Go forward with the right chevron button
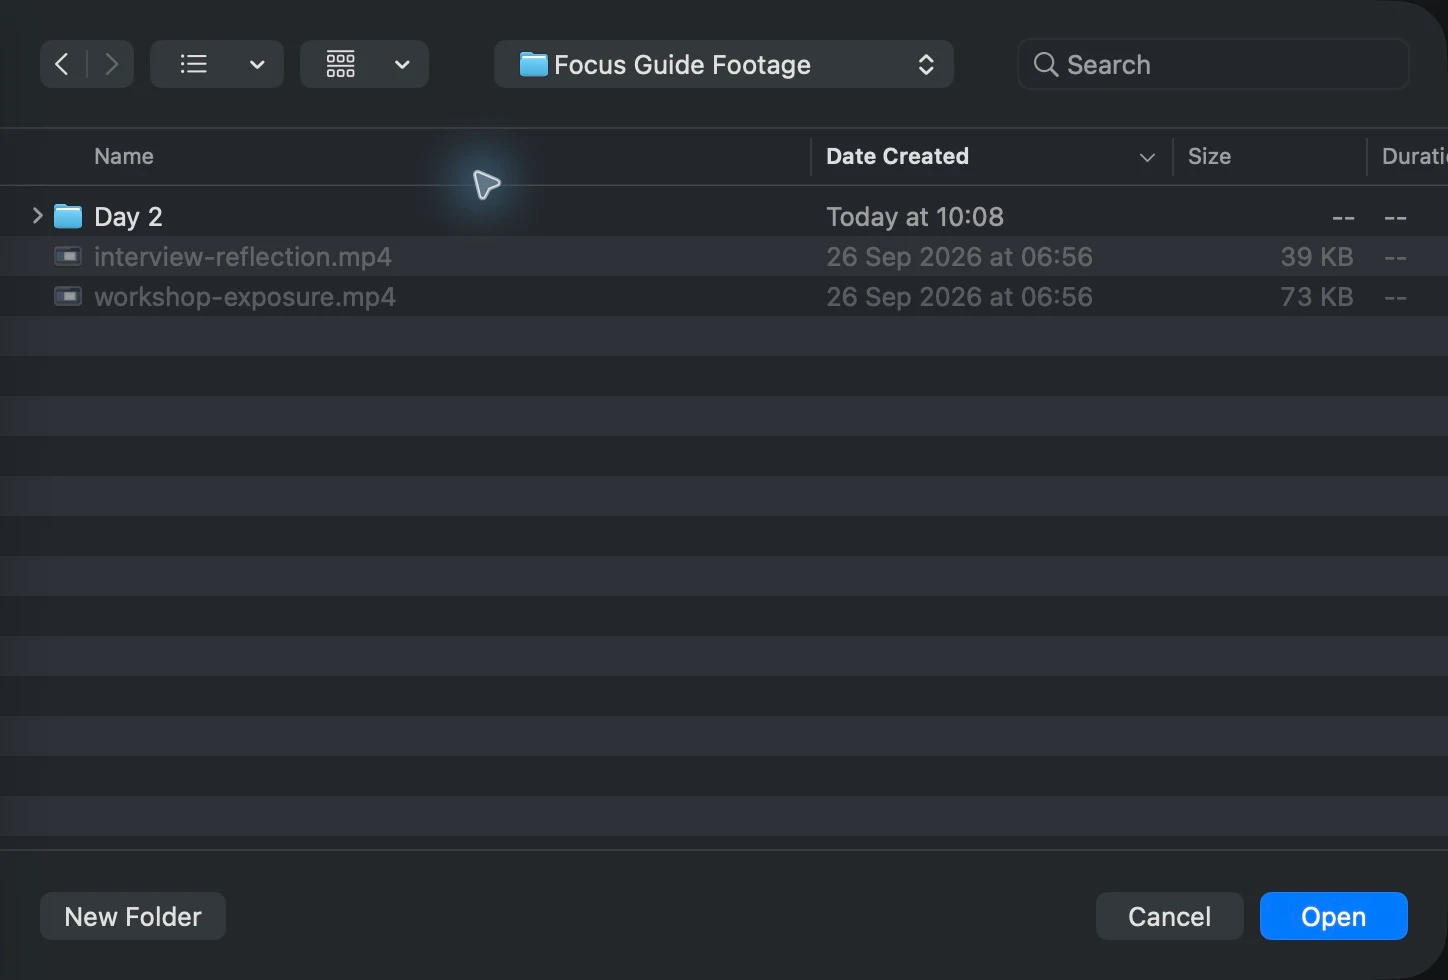The height and width of the screenshot is (980, 1448). tap(111, 64)
